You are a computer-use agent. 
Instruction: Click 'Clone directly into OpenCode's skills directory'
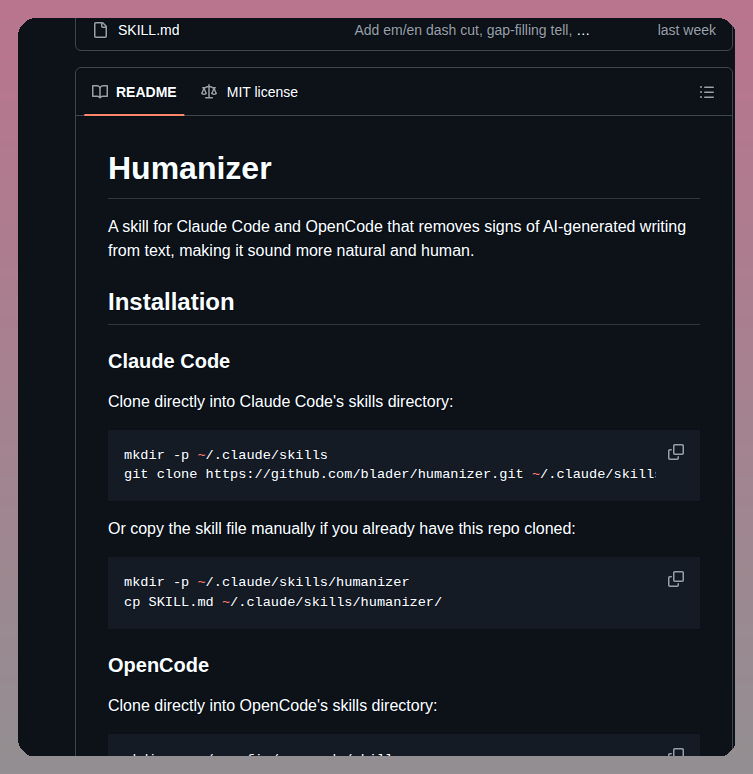coord(273,705)
